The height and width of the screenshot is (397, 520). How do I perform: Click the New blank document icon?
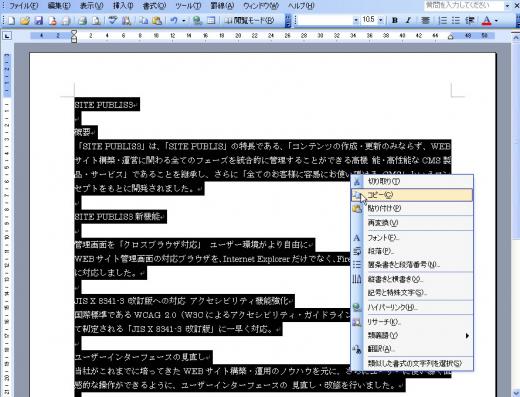point(11,21)
